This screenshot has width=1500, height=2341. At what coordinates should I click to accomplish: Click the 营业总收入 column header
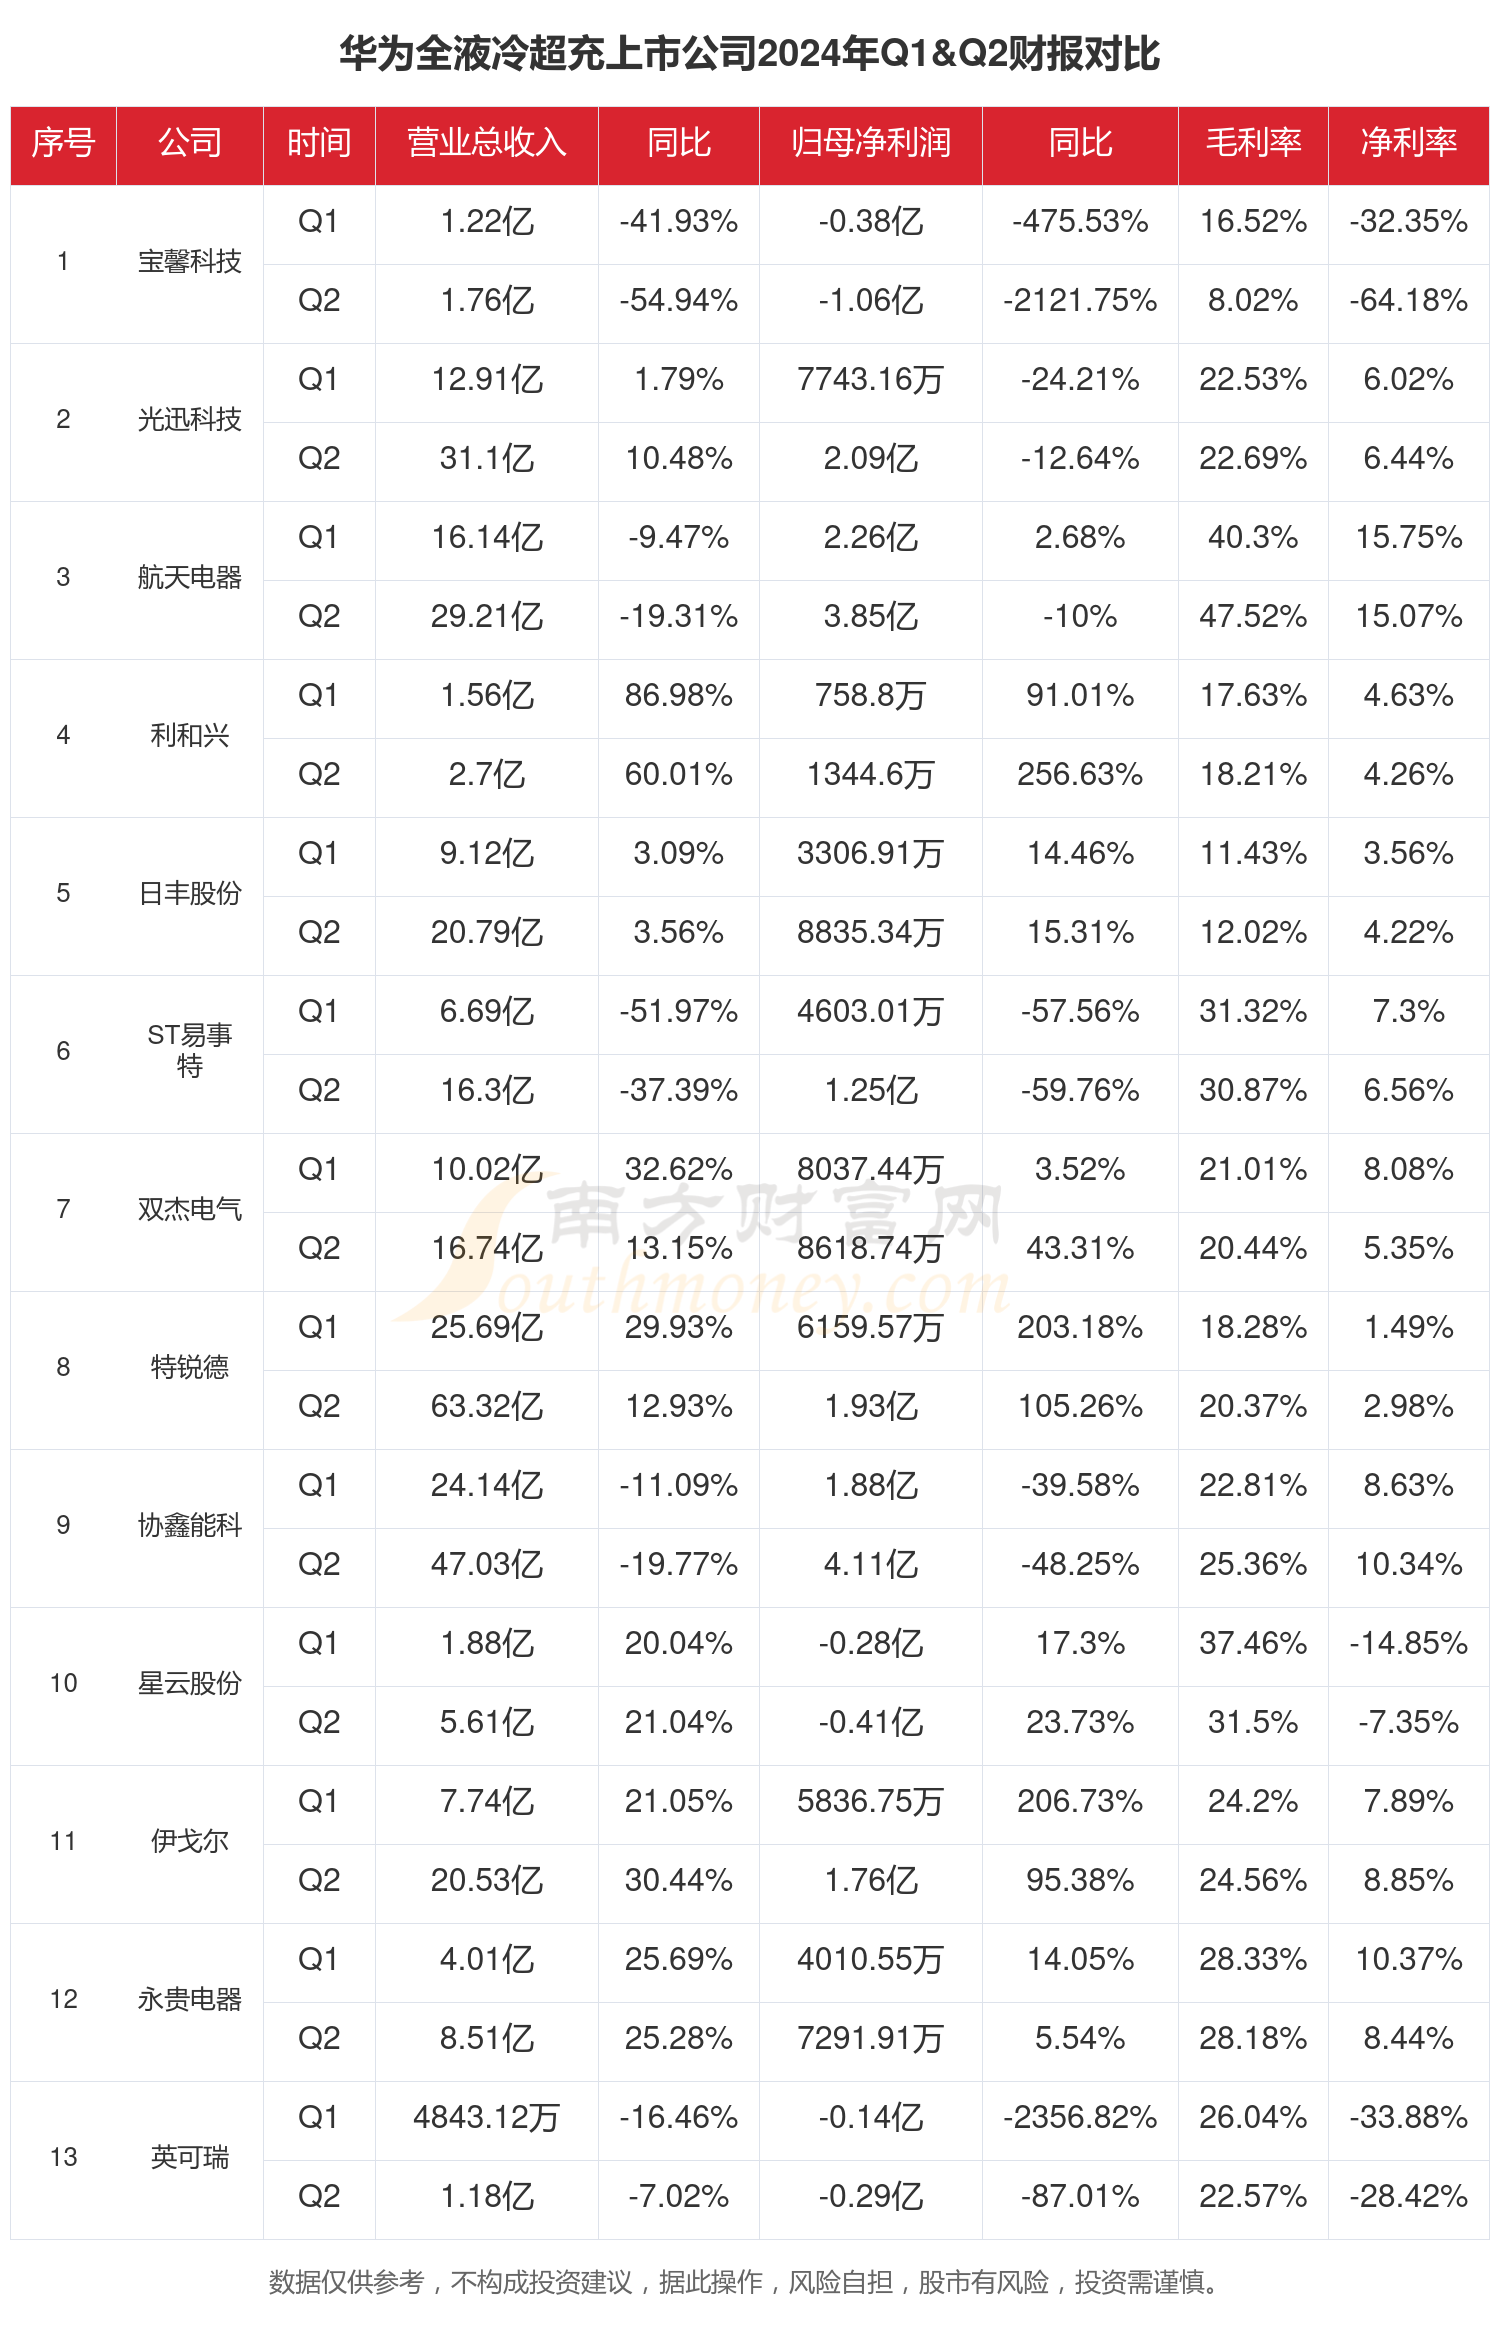coord(486,143)
